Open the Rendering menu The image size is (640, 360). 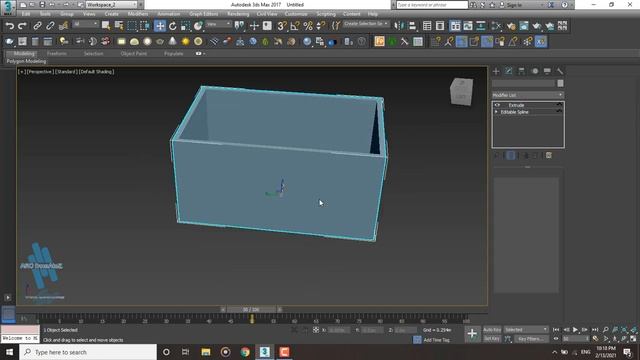point(238,14)
